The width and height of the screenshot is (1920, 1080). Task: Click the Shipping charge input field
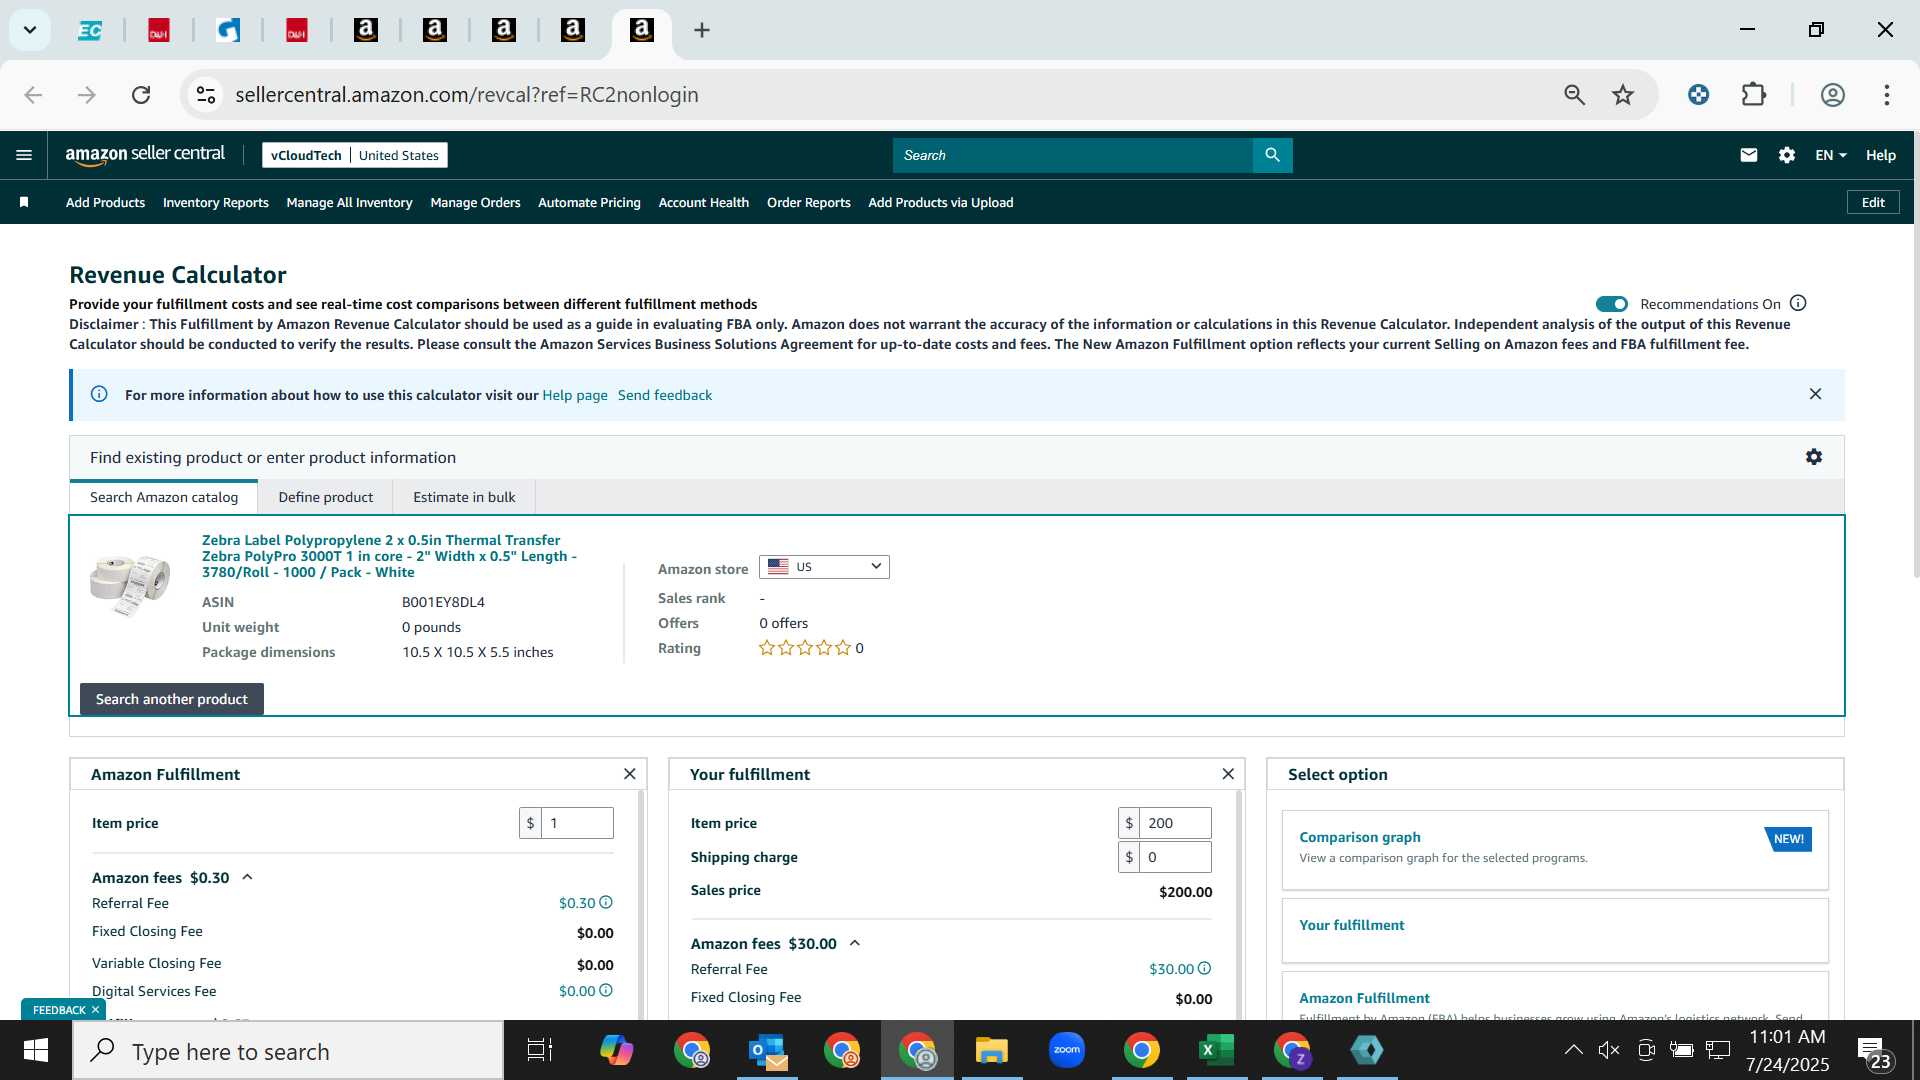pyautogui.click(x=1174, y=857)
